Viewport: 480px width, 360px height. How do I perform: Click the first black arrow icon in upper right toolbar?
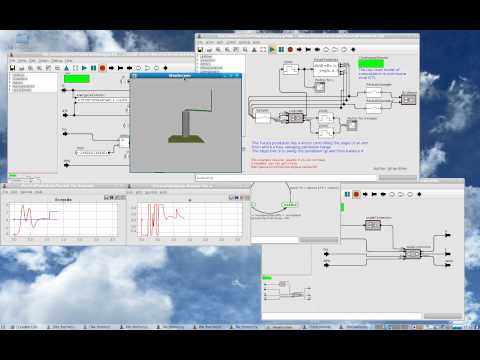coord(299,50)
